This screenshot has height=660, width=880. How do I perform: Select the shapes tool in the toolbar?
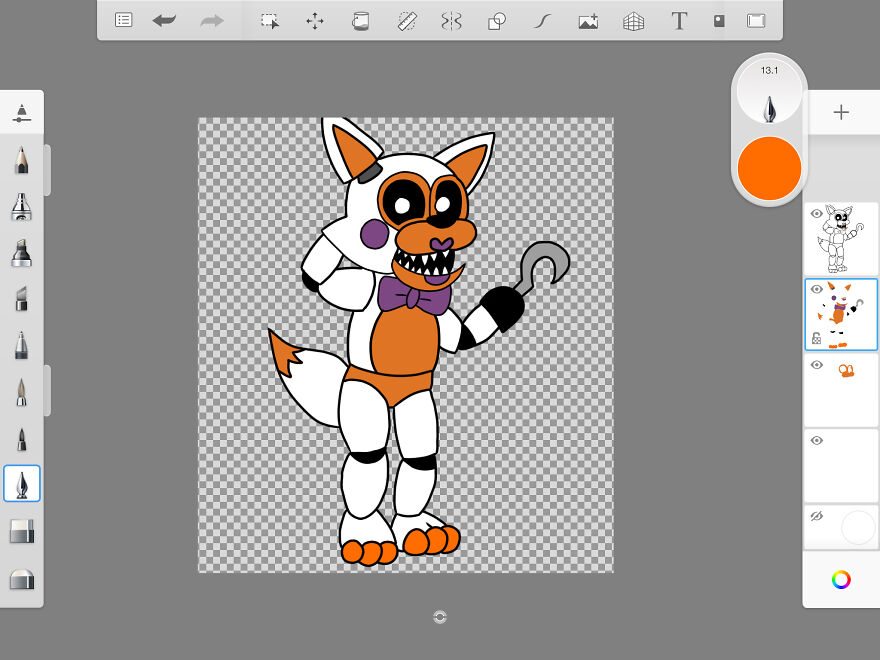tap(496, 19)
